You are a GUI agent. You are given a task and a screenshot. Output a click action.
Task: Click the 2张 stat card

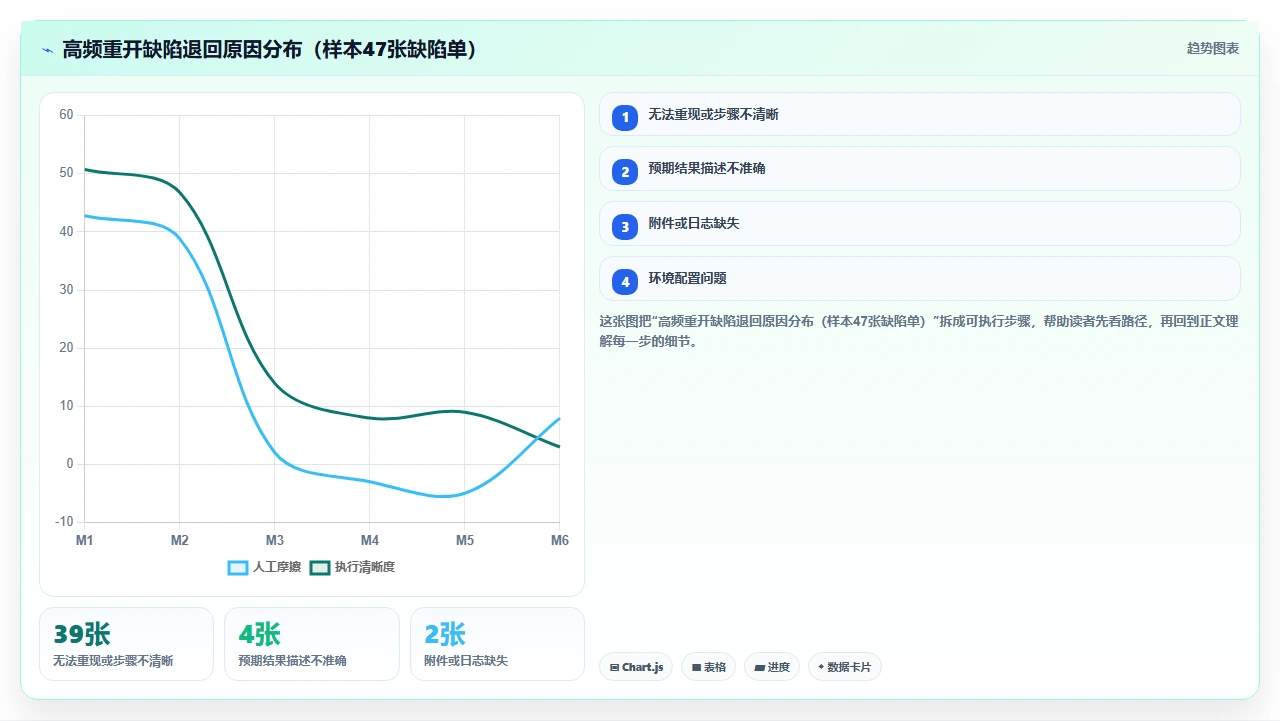497,644
